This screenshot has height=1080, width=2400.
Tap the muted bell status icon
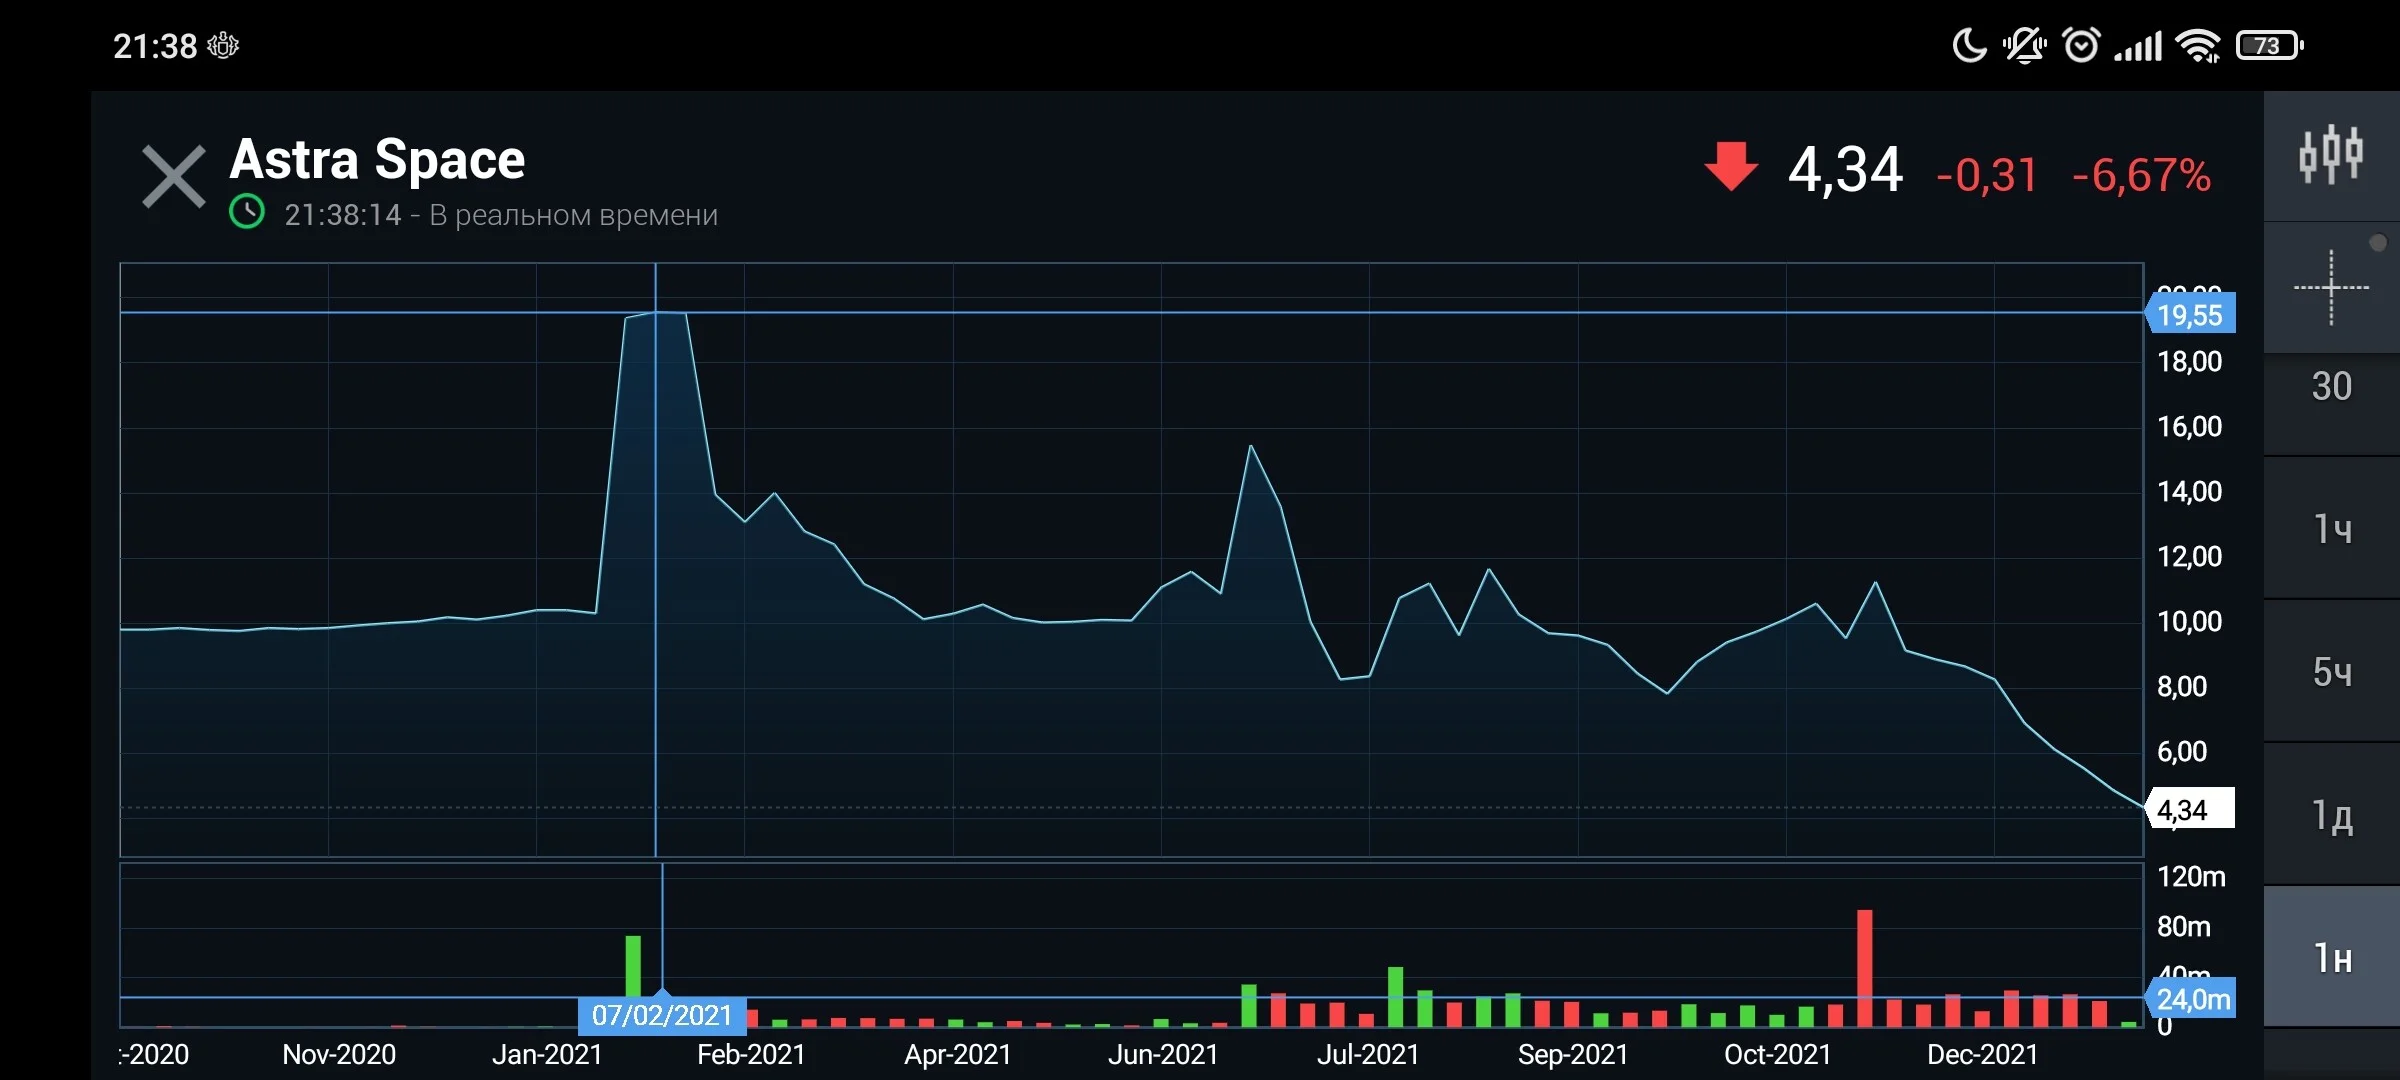click(2025, 45)
